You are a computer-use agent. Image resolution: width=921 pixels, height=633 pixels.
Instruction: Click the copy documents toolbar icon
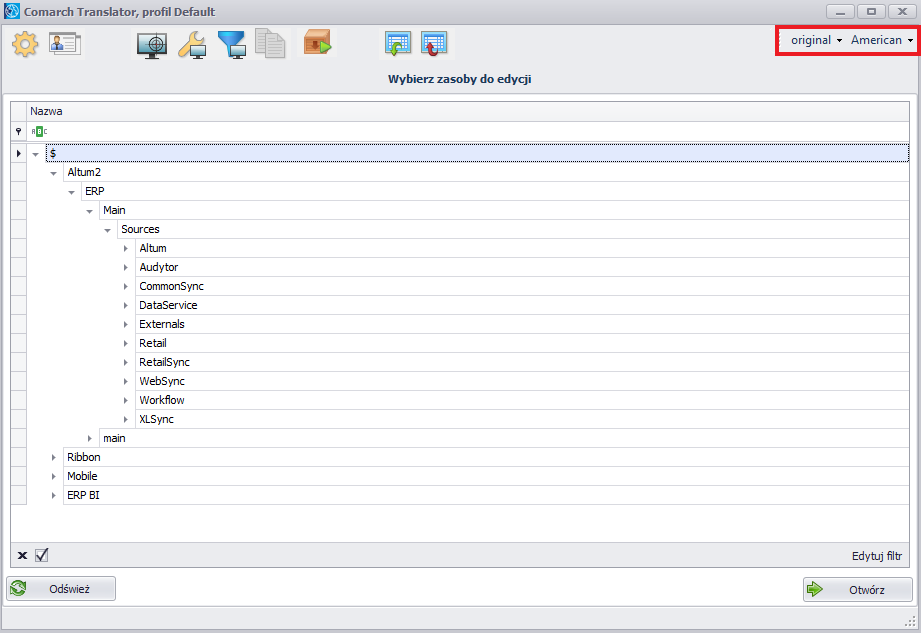coord(270,43)
